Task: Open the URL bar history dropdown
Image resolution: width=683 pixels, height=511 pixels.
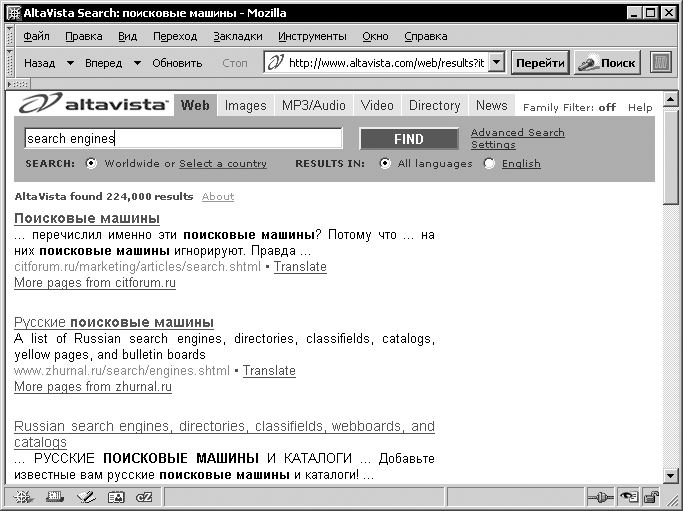Action: pyautogui.click(x=496, y=63)
